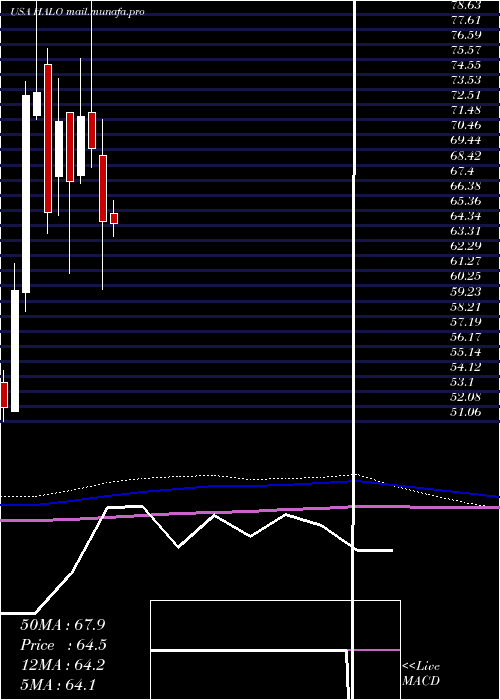Click the Price : 64.5 readout
Viewport: 500px width, 700px height.
coord(63,645)
